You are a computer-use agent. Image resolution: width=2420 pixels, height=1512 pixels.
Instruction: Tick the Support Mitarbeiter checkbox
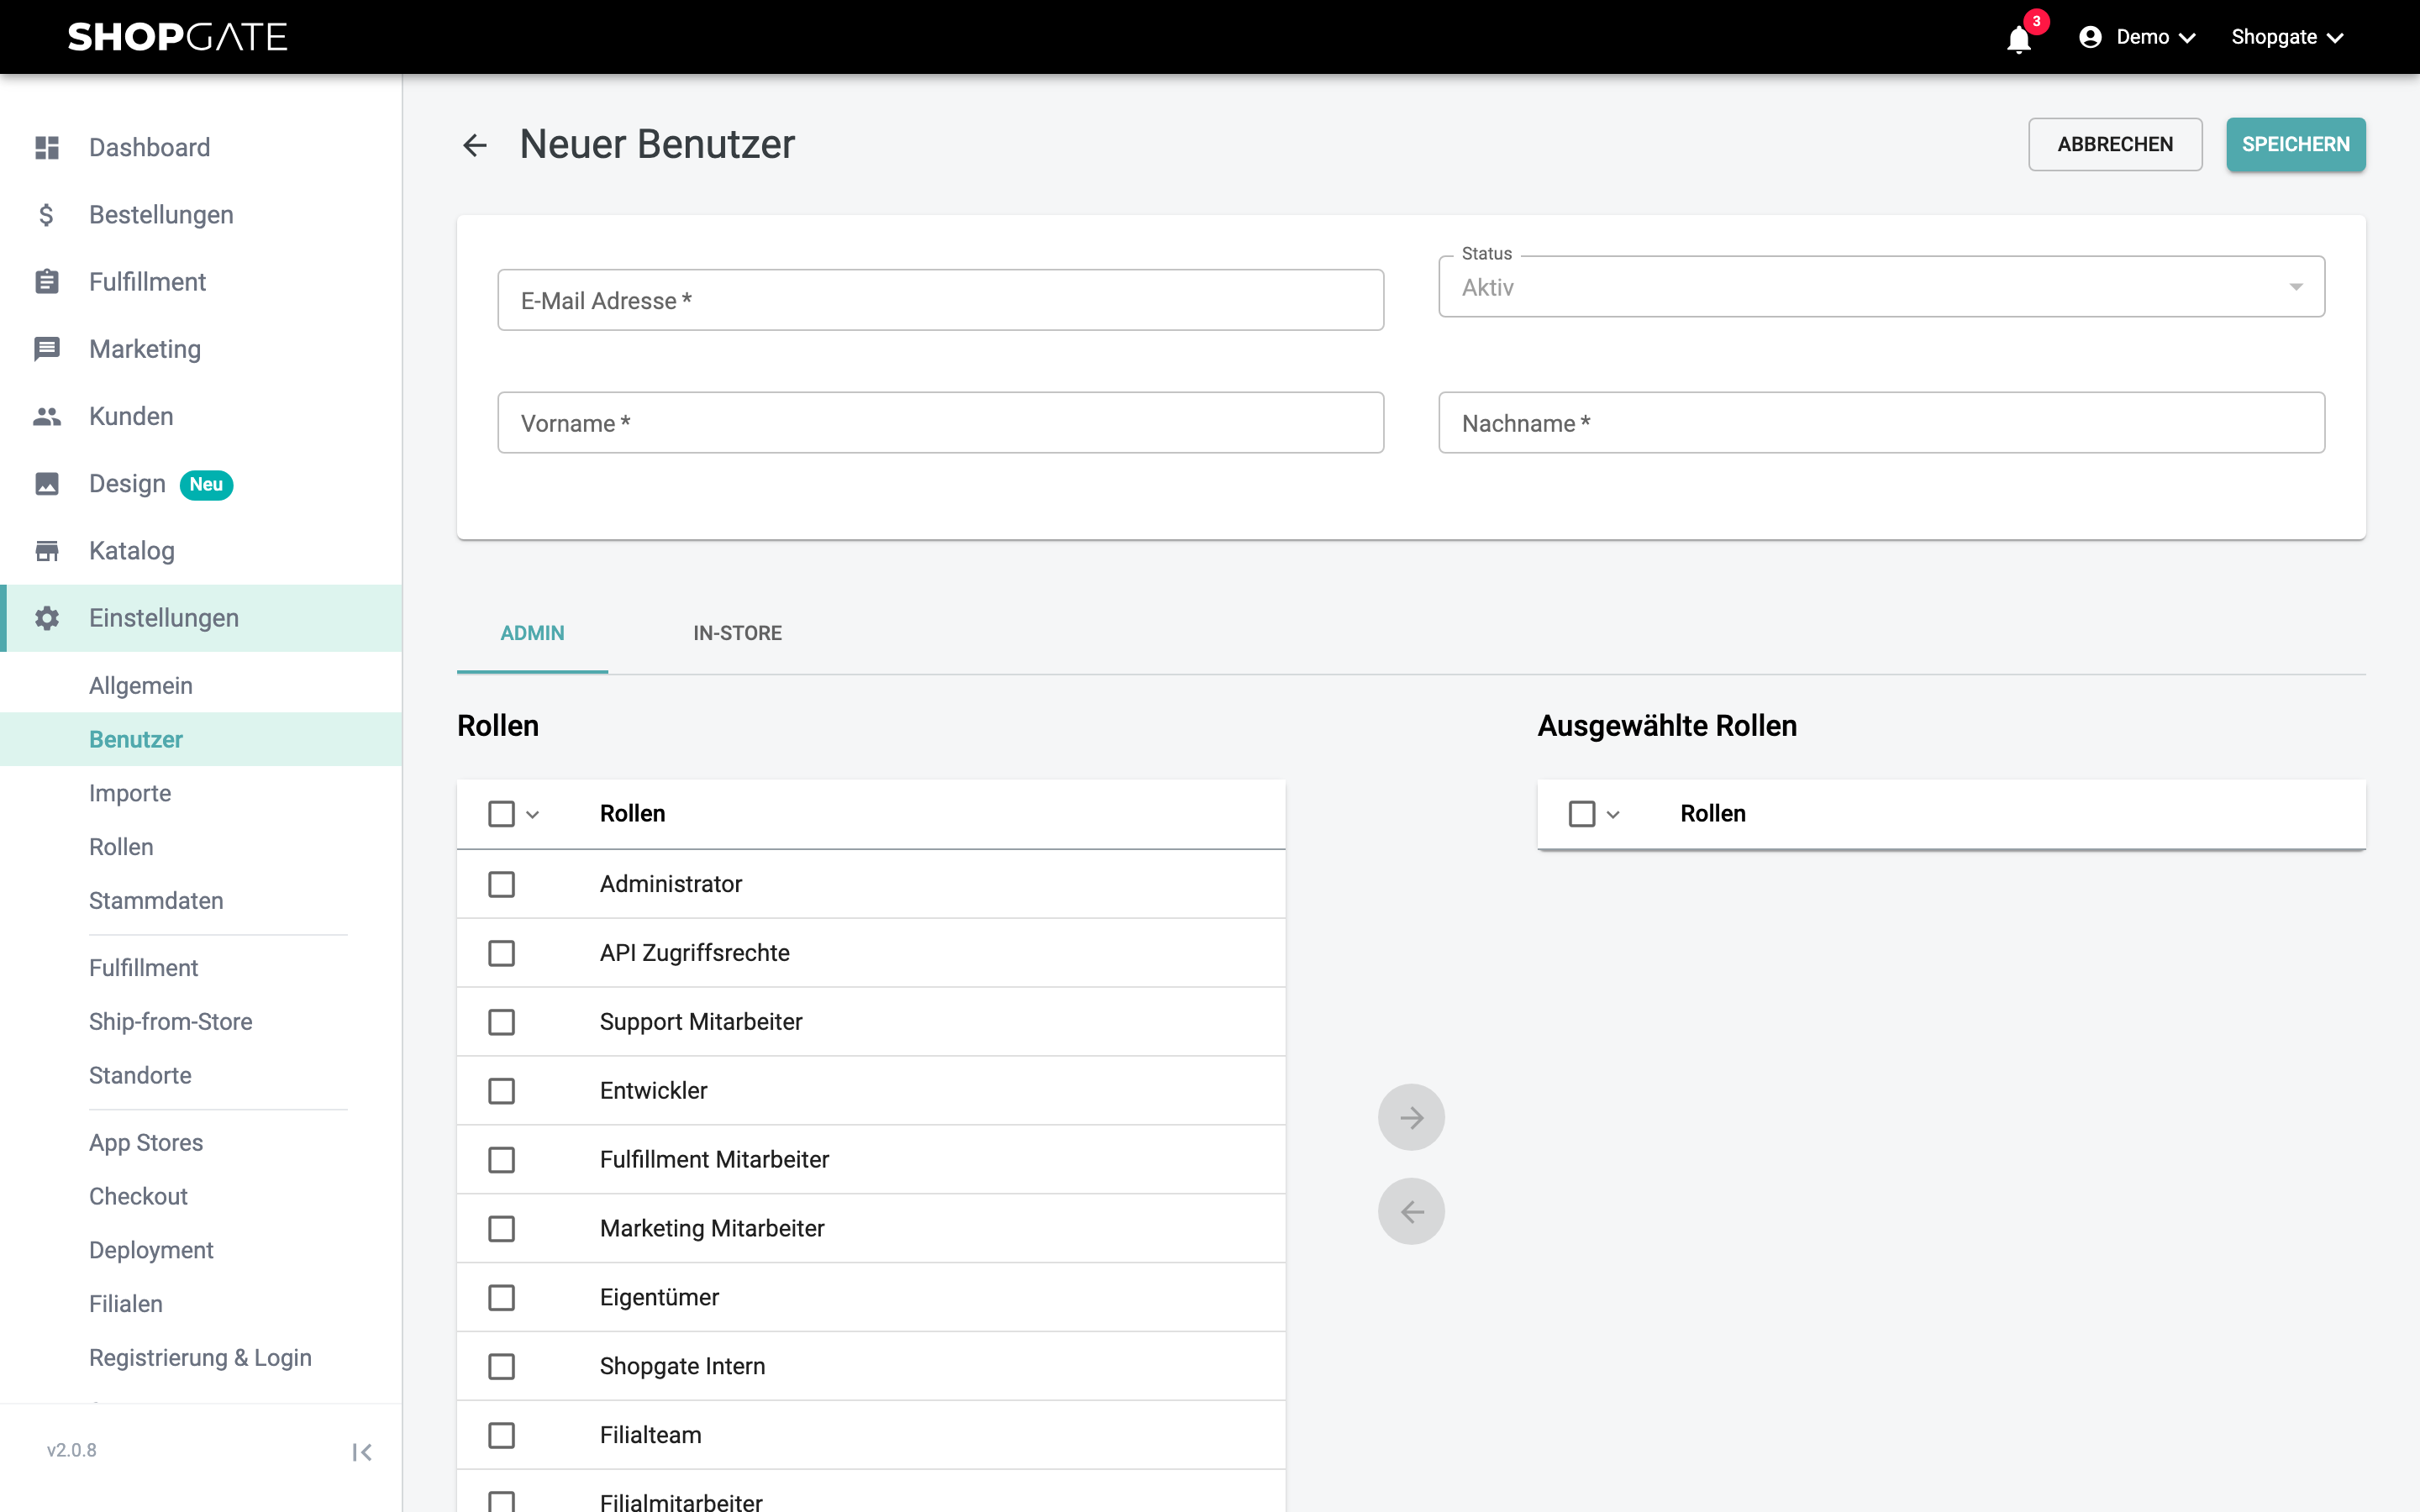point(501,1022)
